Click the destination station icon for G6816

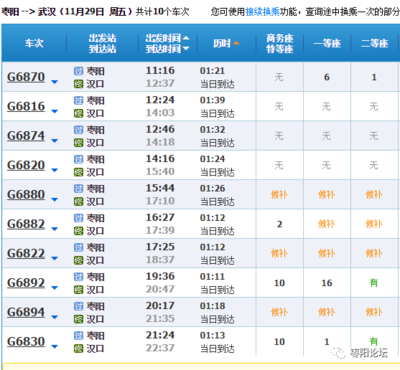(x=78, y=113)
